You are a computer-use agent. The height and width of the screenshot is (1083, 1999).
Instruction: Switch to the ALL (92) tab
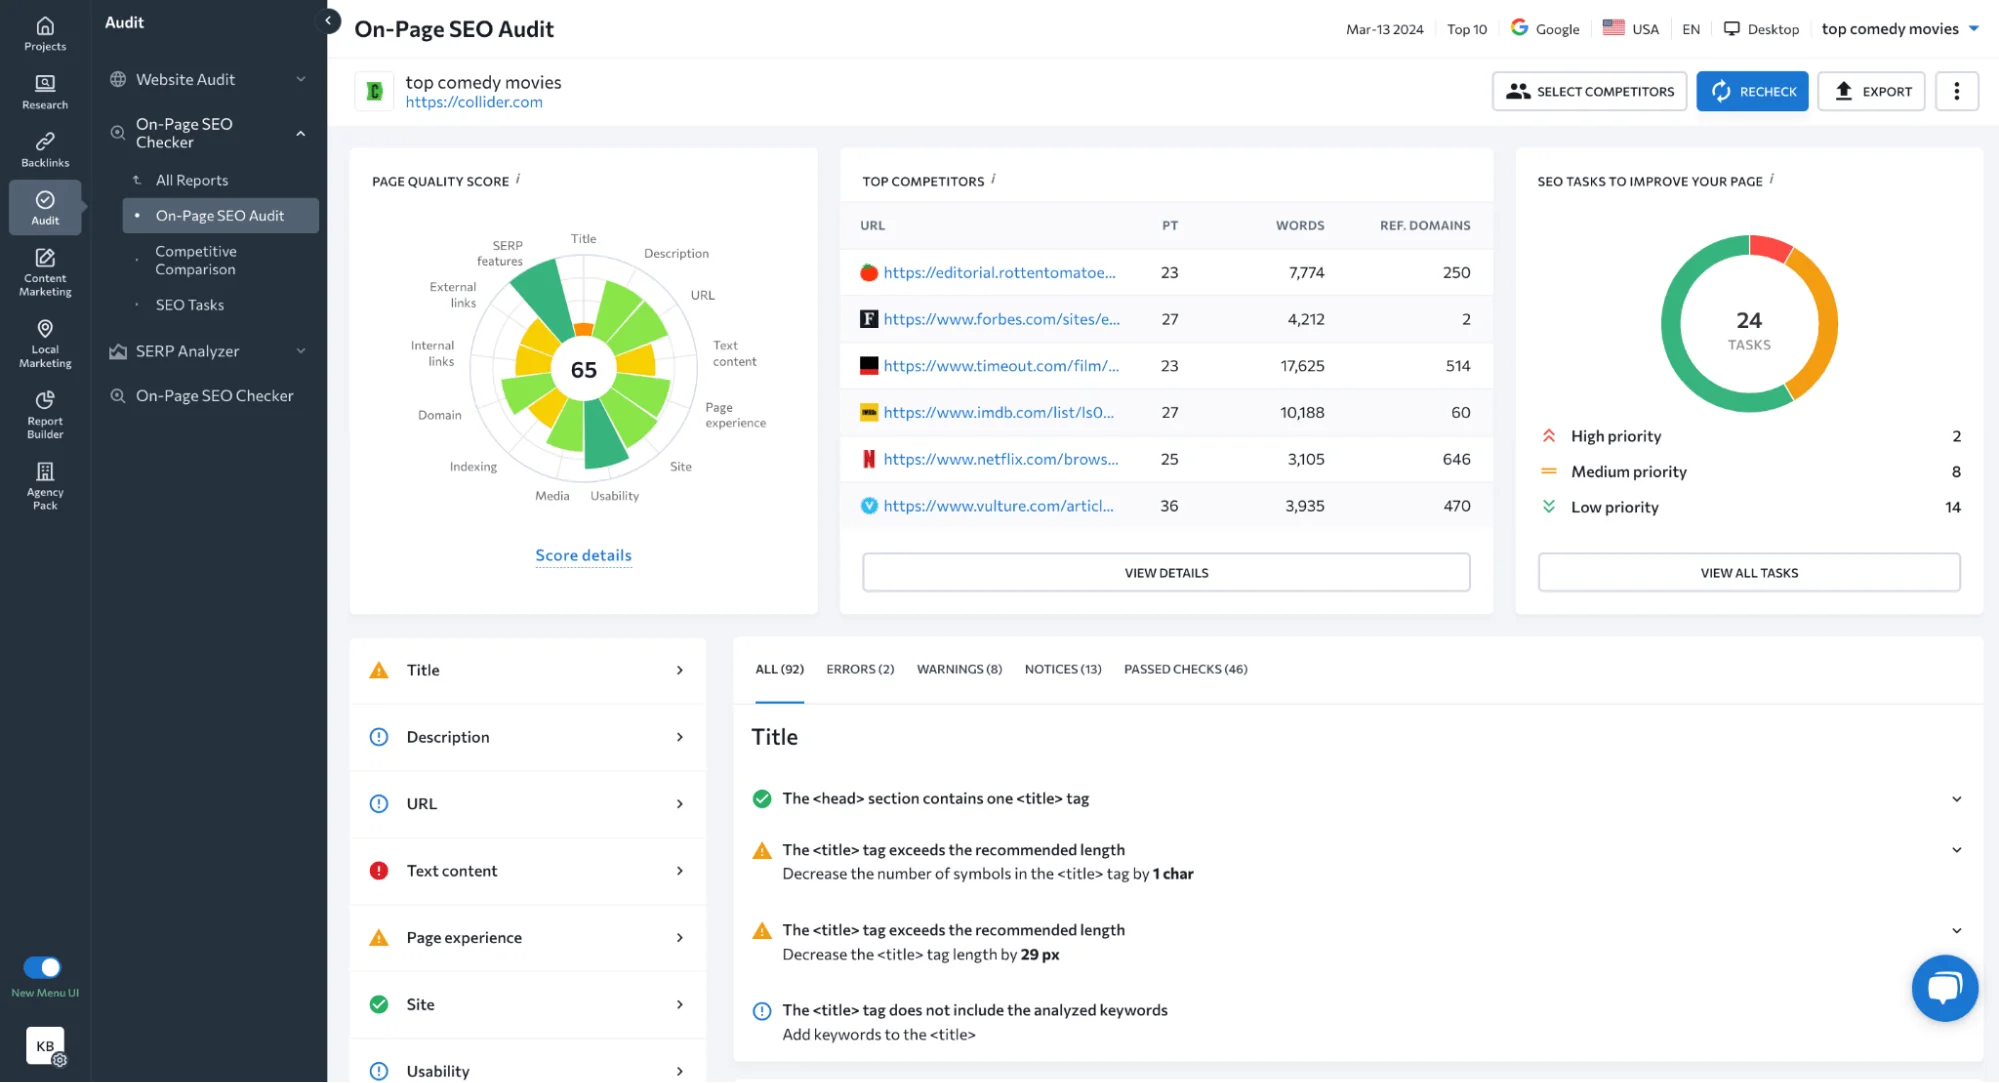tap(779, 669)
